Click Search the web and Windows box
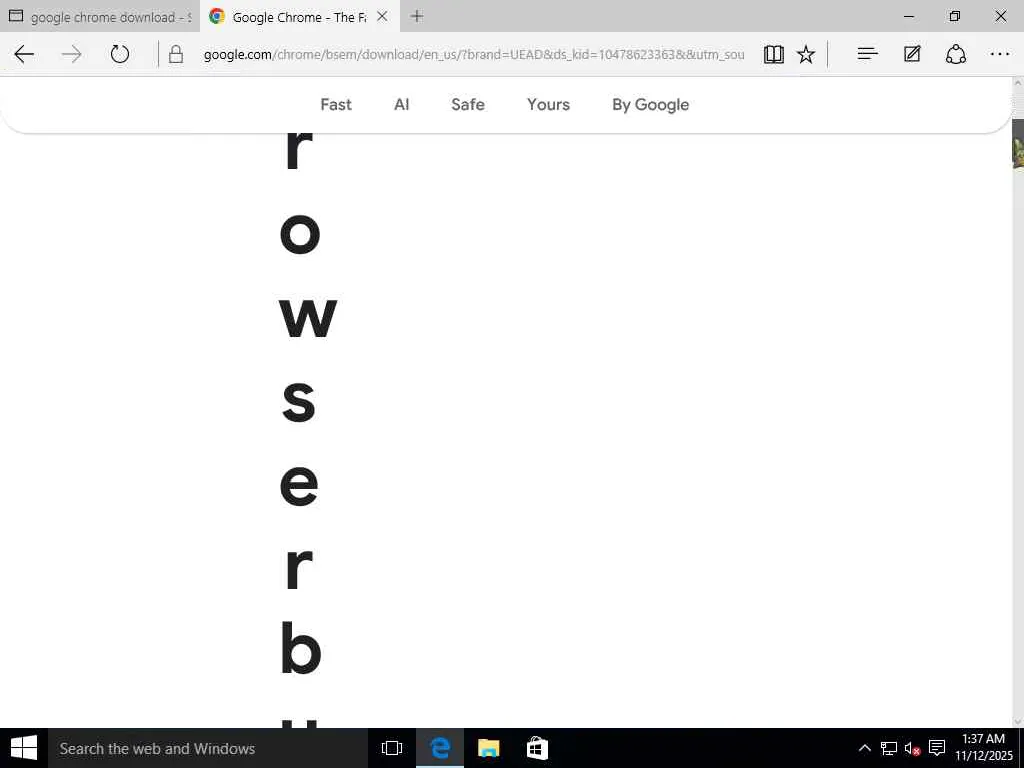The image size is (1024, 768). pyautogui.click(x=208, y=748)
